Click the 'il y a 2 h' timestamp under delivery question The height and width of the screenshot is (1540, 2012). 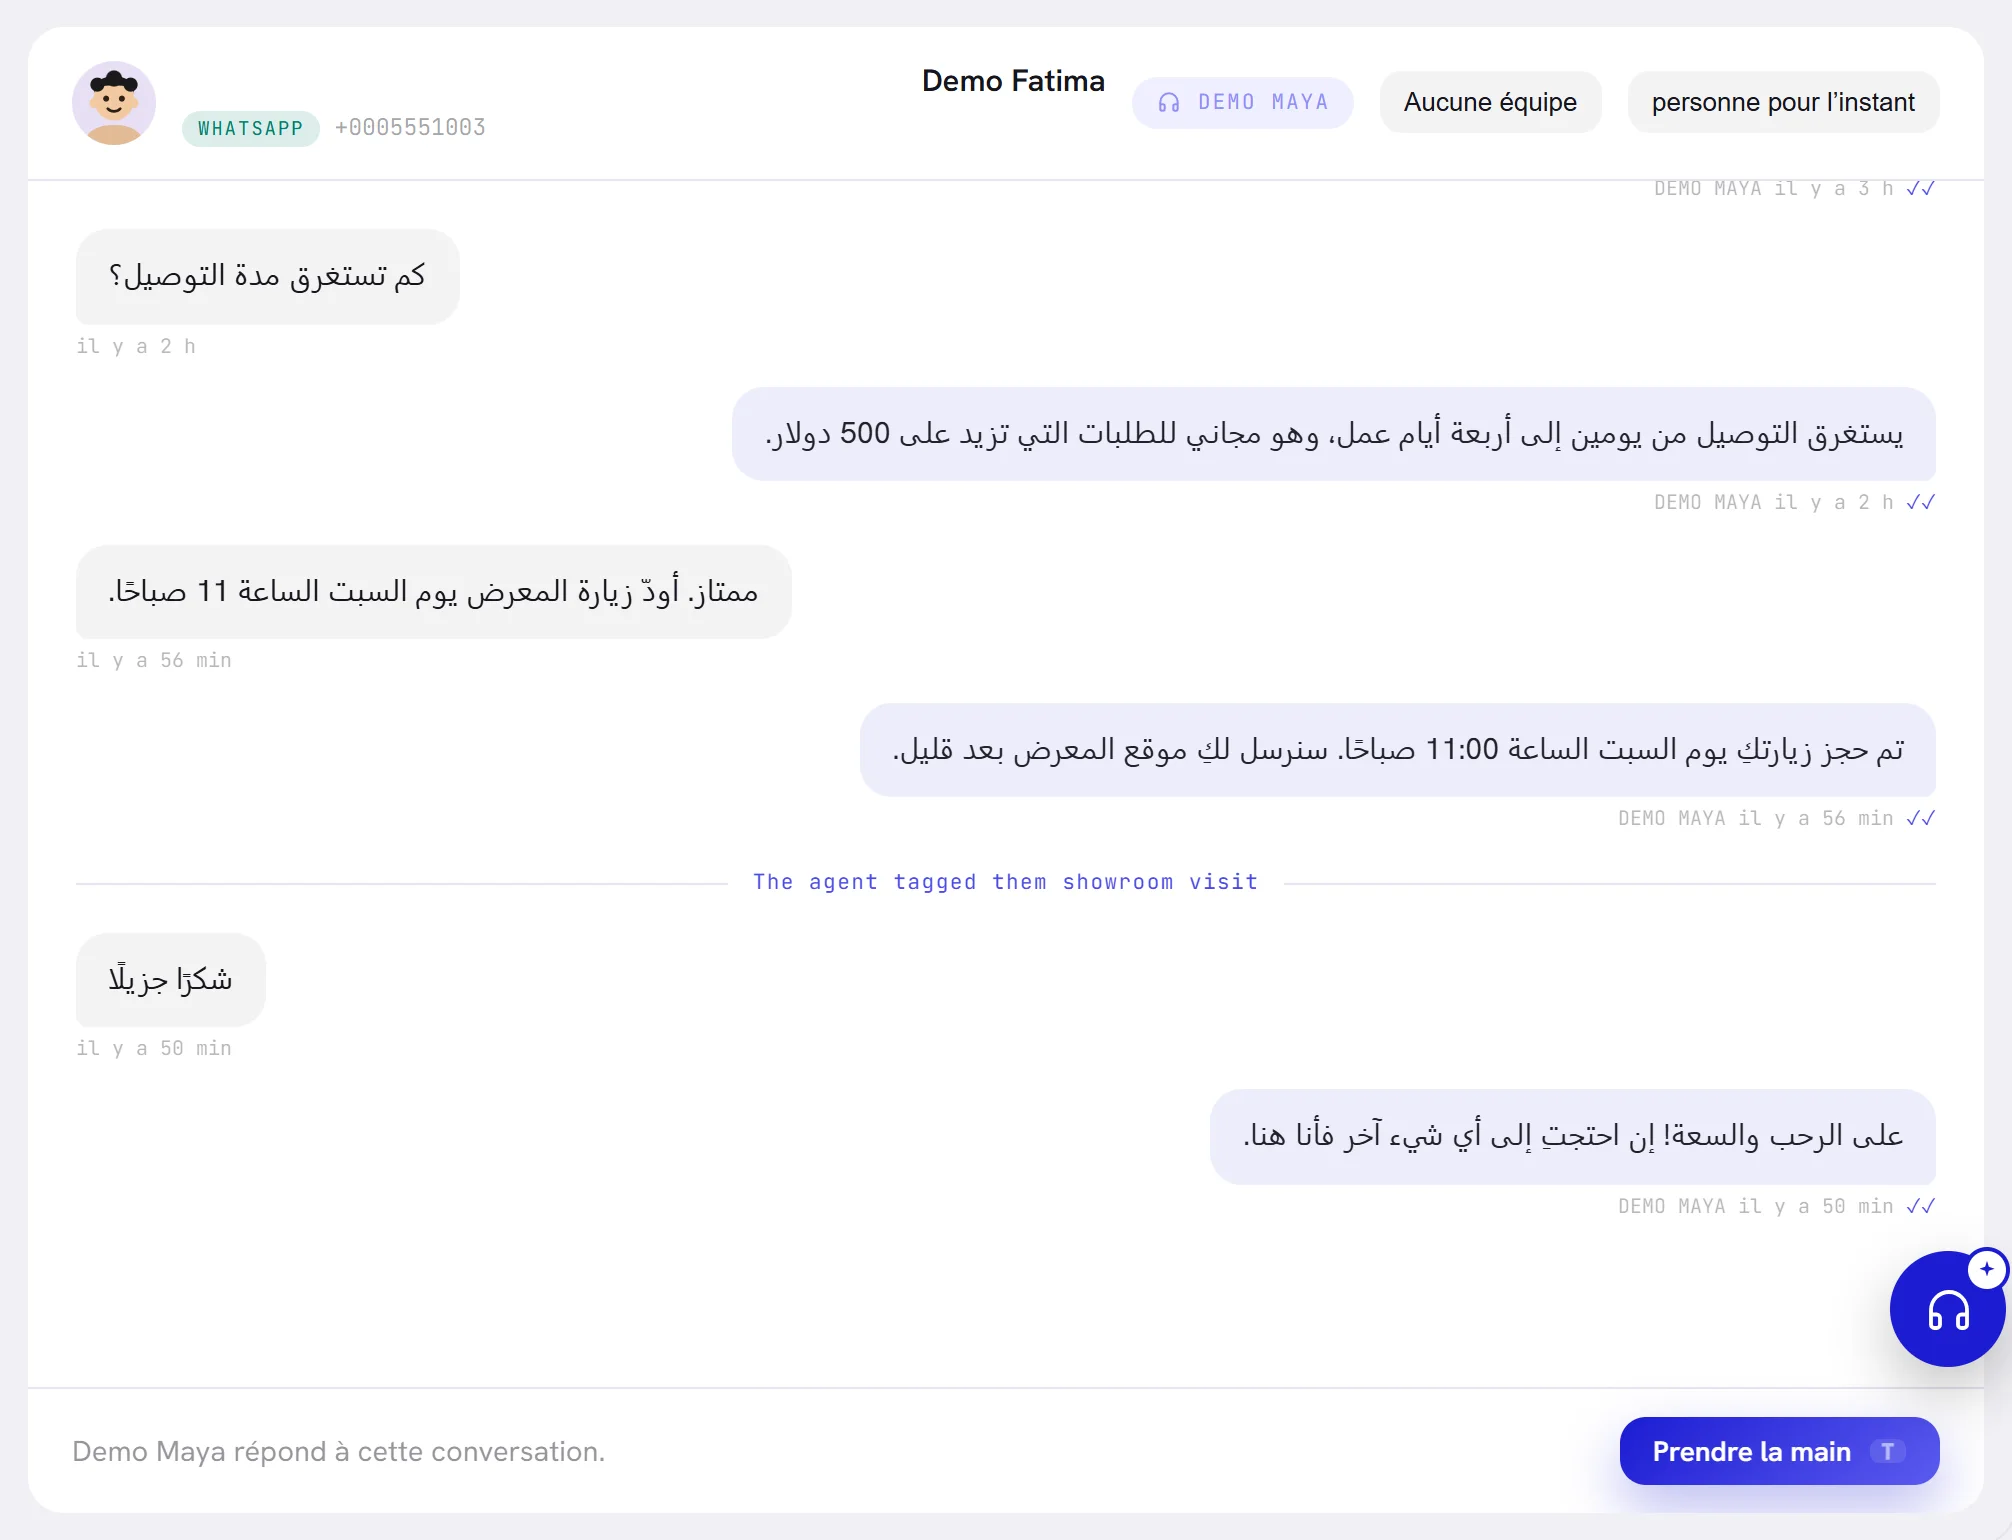click(x=136, y=346)
